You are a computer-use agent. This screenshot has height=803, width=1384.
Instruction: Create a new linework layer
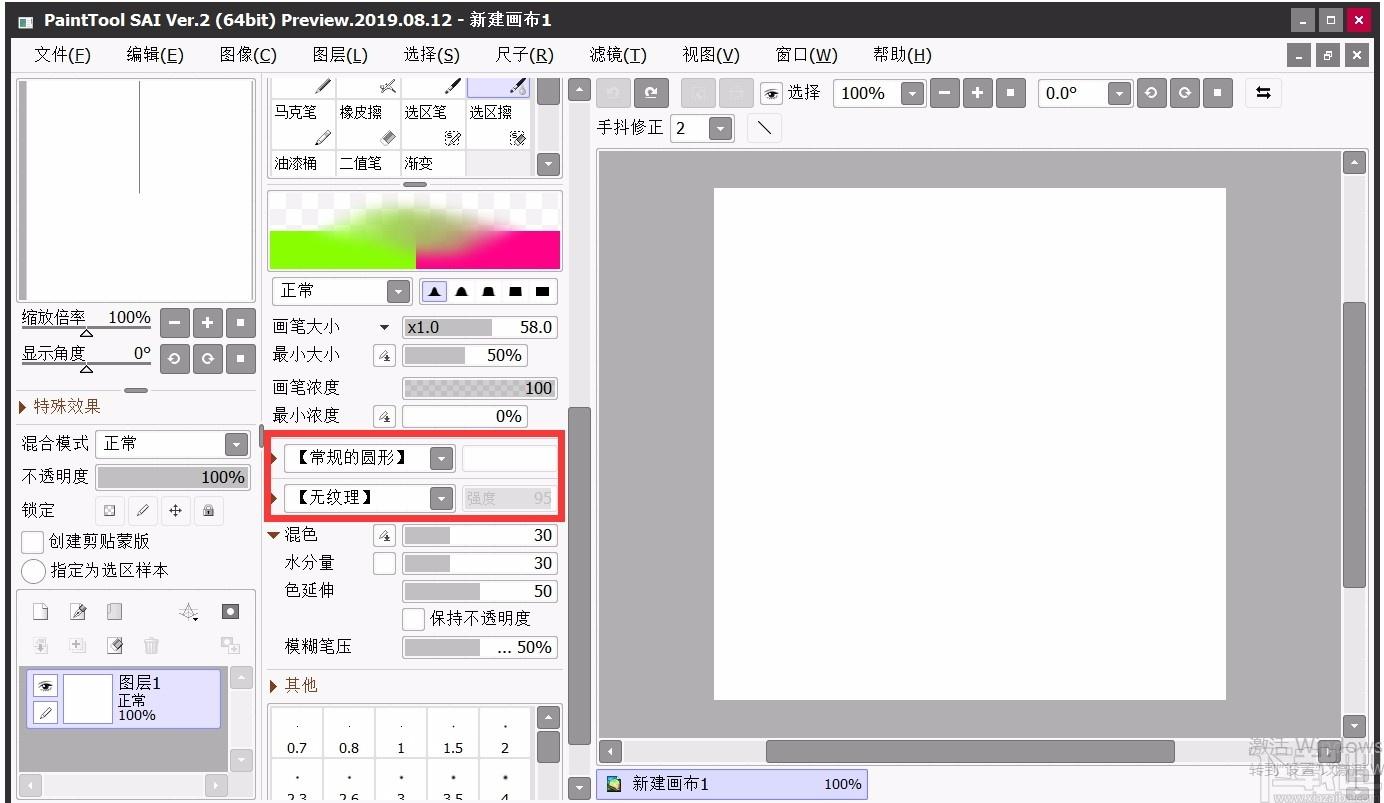(78, 612)
